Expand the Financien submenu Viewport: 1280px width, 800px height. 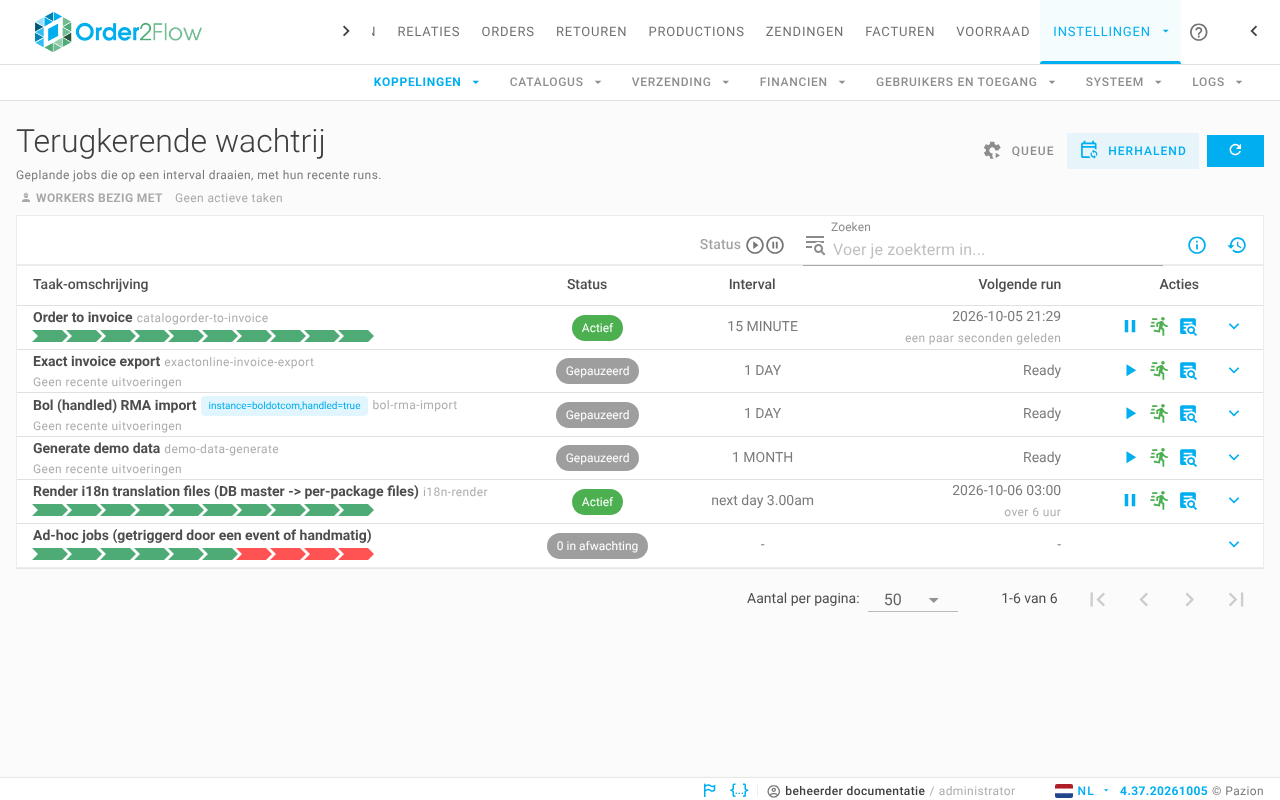(x=803, y=82)
